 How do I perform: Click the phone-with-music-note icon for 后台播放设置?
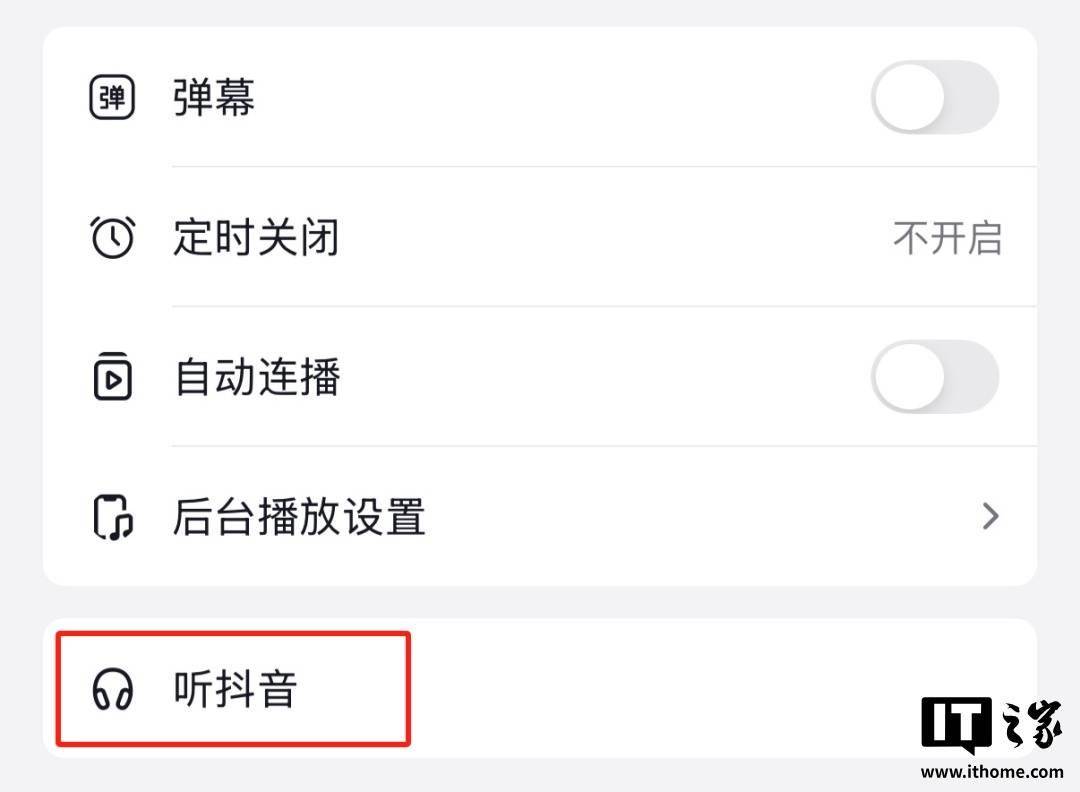pos(112,517)
